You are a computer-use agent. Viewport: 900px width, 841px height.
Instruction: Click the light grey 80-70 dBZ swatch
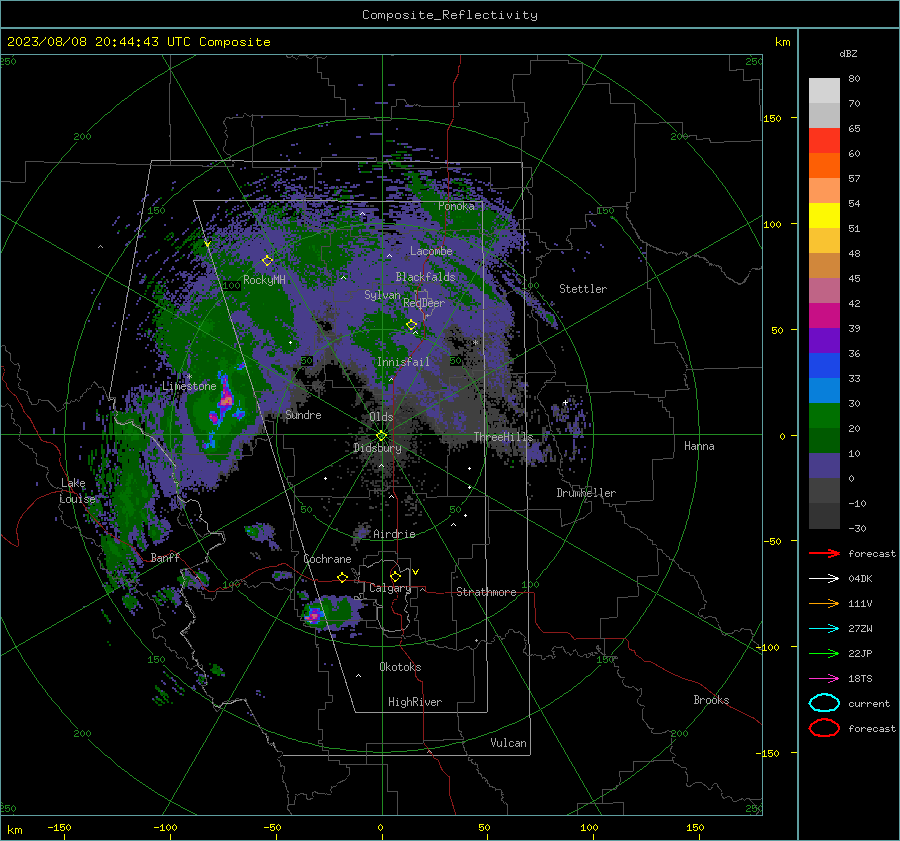pyautogui.click(x=824, y=90)
